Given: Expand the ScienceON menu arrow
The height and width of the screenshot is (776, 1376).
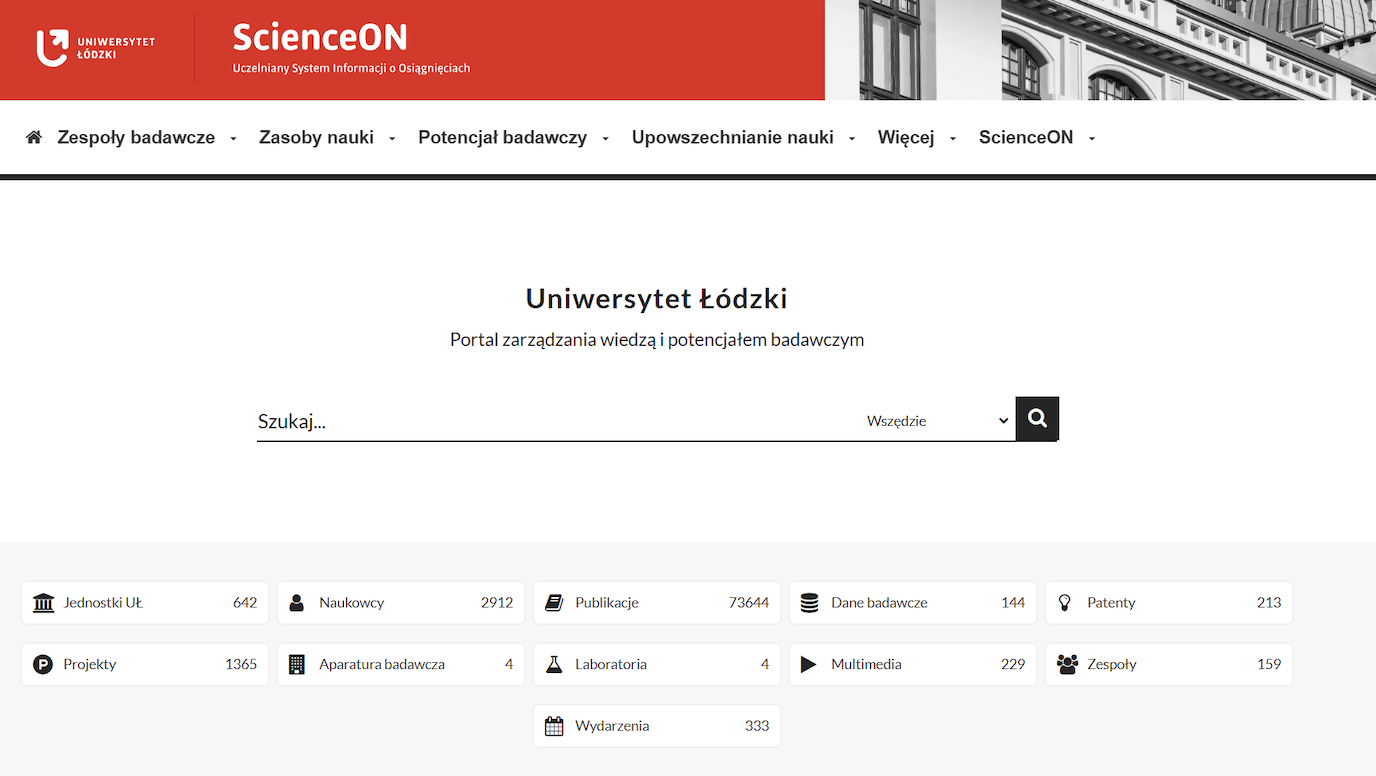Looking at the screenshot, I should pyautogui.click(x=1092, y=139).
